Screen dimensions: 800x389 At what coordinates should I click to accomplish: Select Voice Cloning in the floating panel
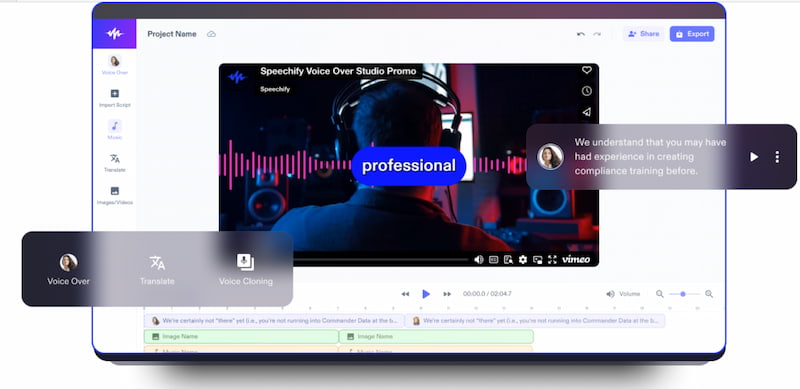pos(245,269)
